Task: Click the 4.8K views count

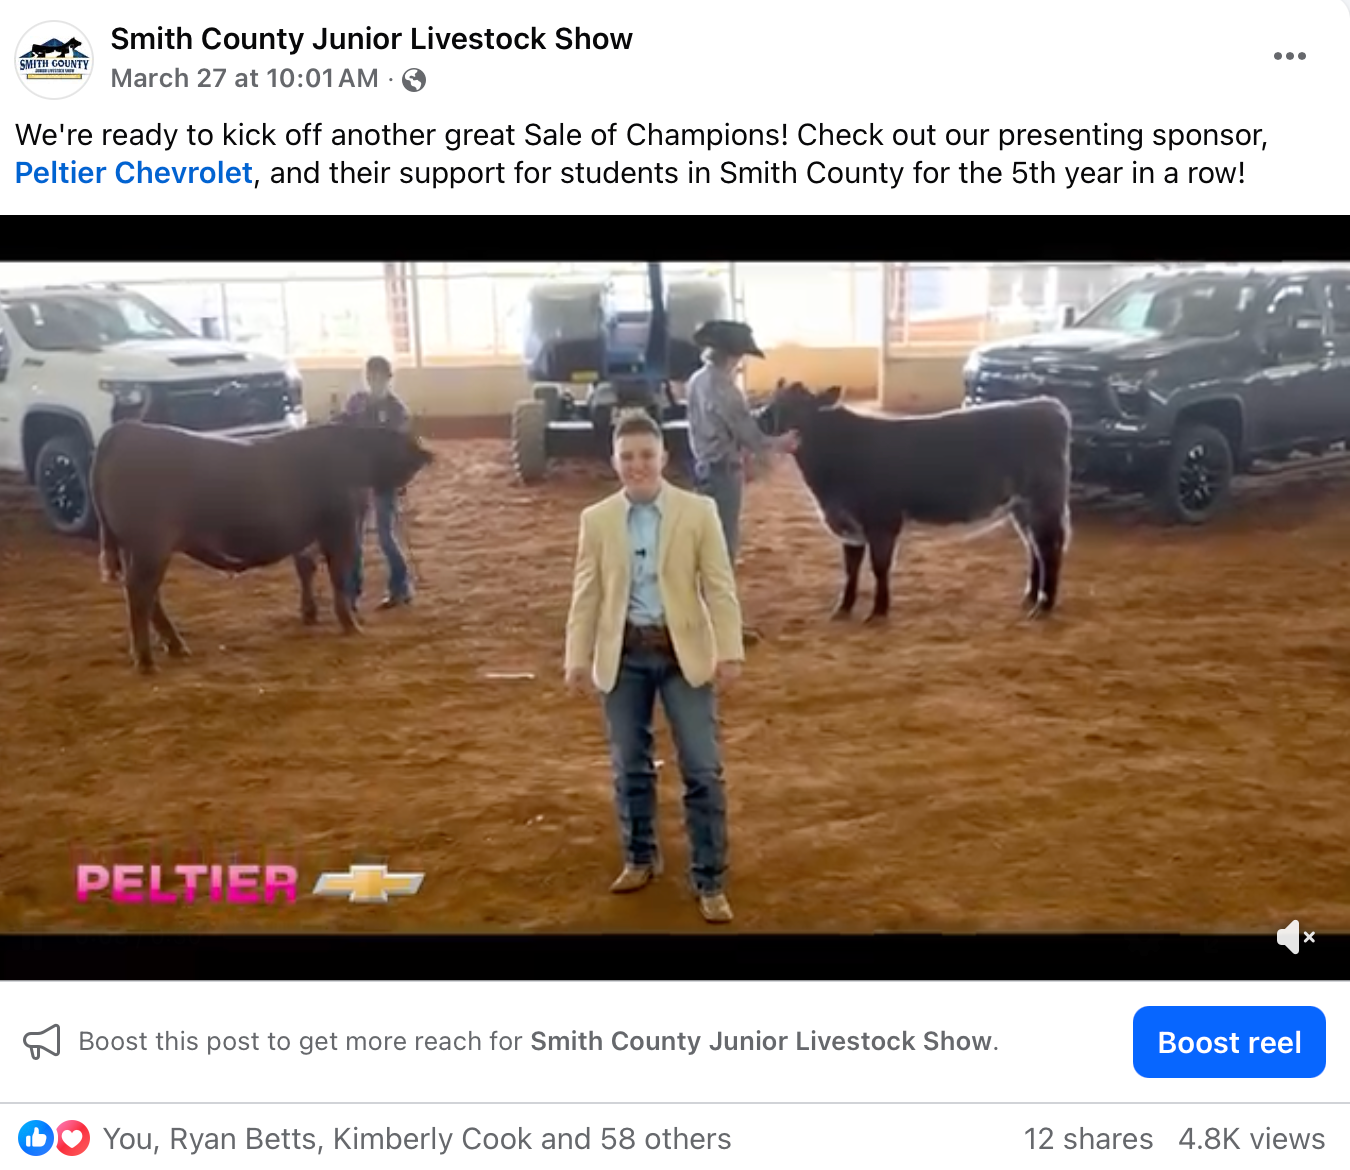Action: click(1251, 1139)
